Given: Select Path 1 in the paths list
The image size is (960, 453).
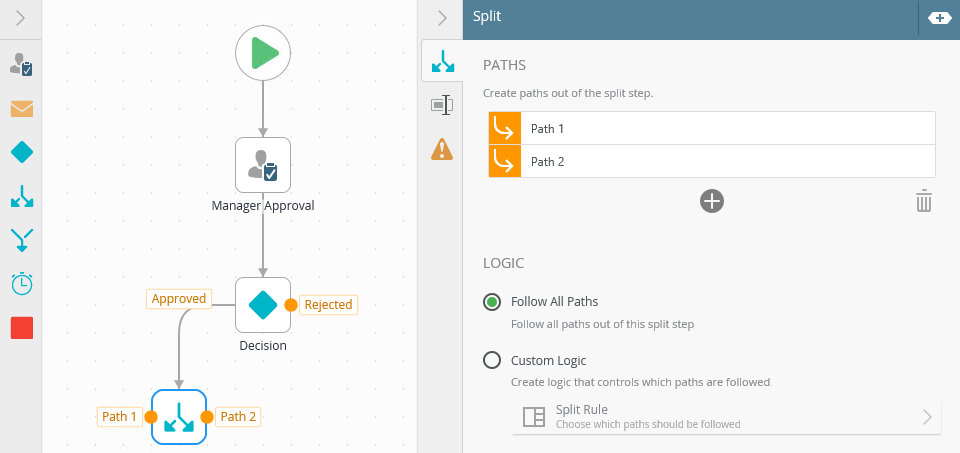Looking at the screenshot, I should point(711,128).
